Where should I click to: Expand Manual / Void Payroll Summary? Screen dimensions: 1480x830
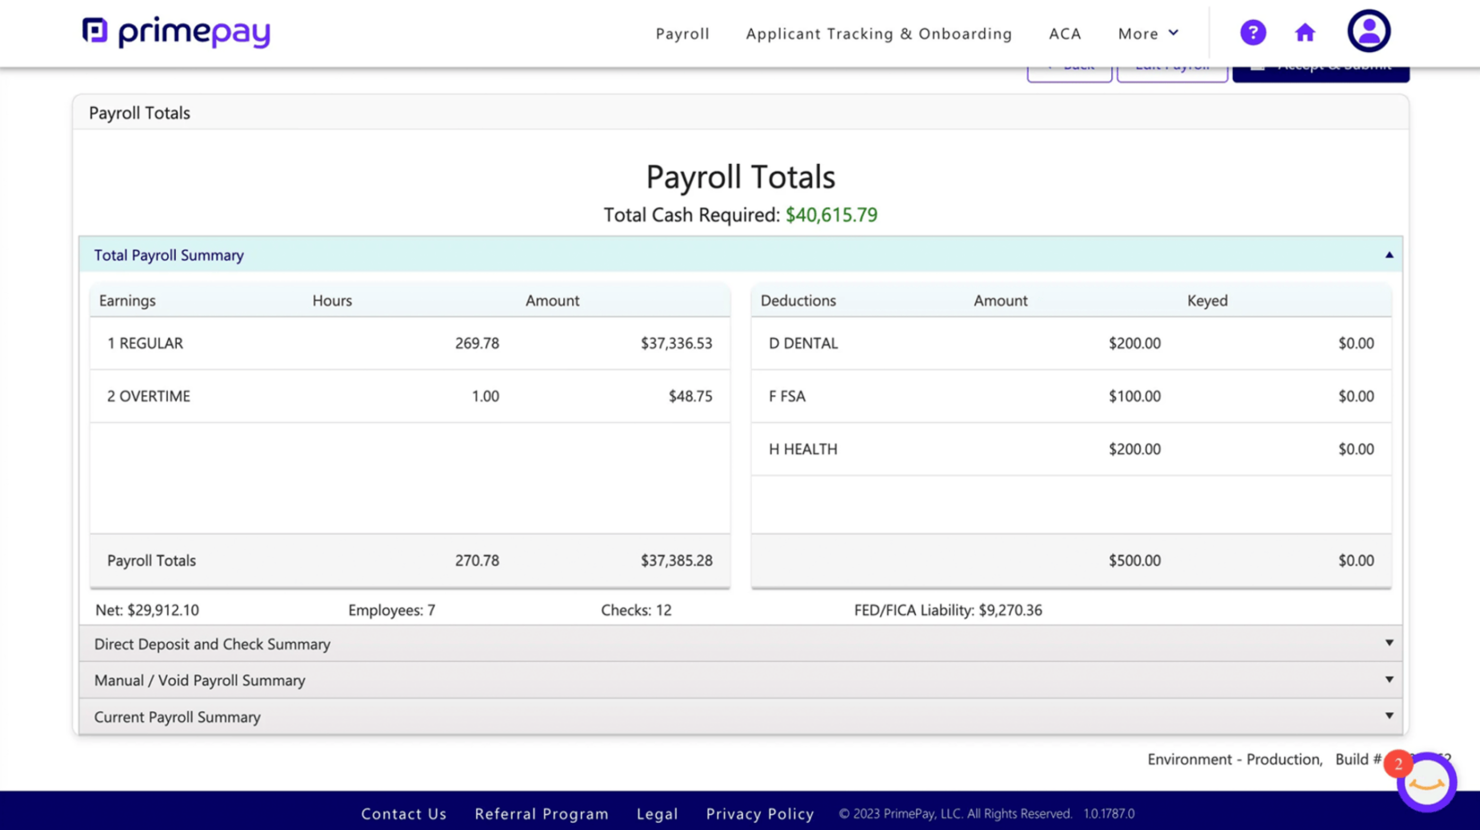[741, 680]
